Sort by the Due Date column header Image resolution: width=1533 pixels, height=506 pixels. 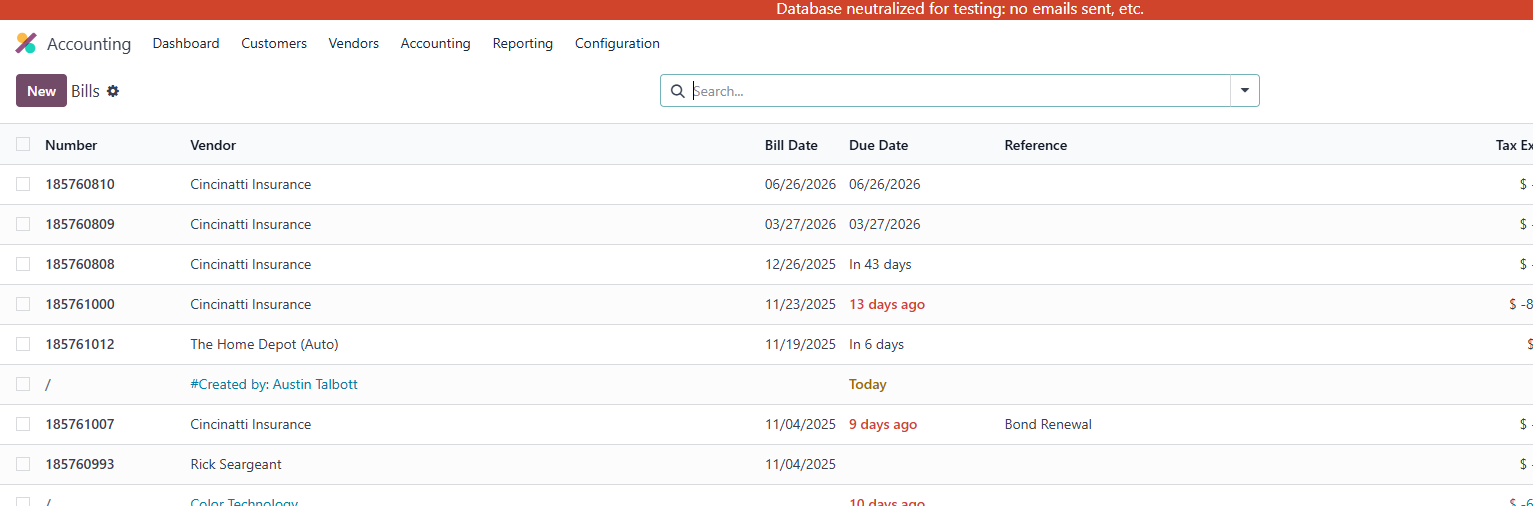878,145
